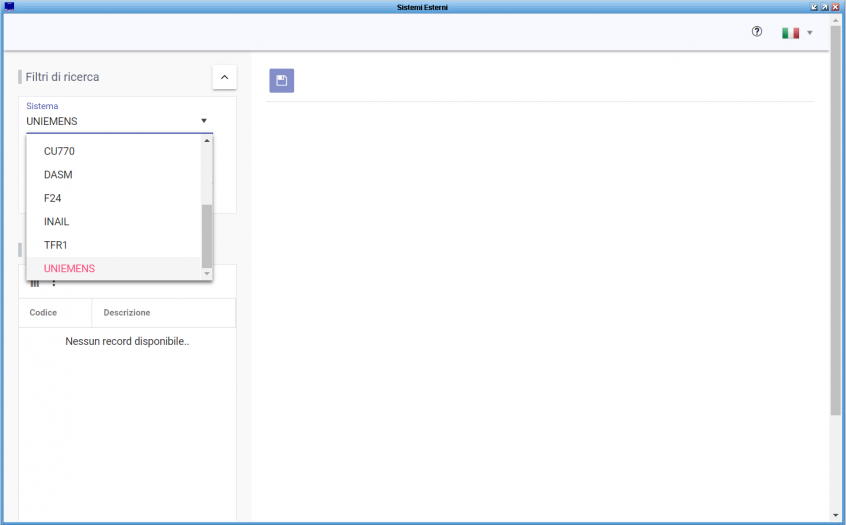Maximize the Sistemi Esterni window
The height and width of the screenshot is (525, 846).
[825, 7]
